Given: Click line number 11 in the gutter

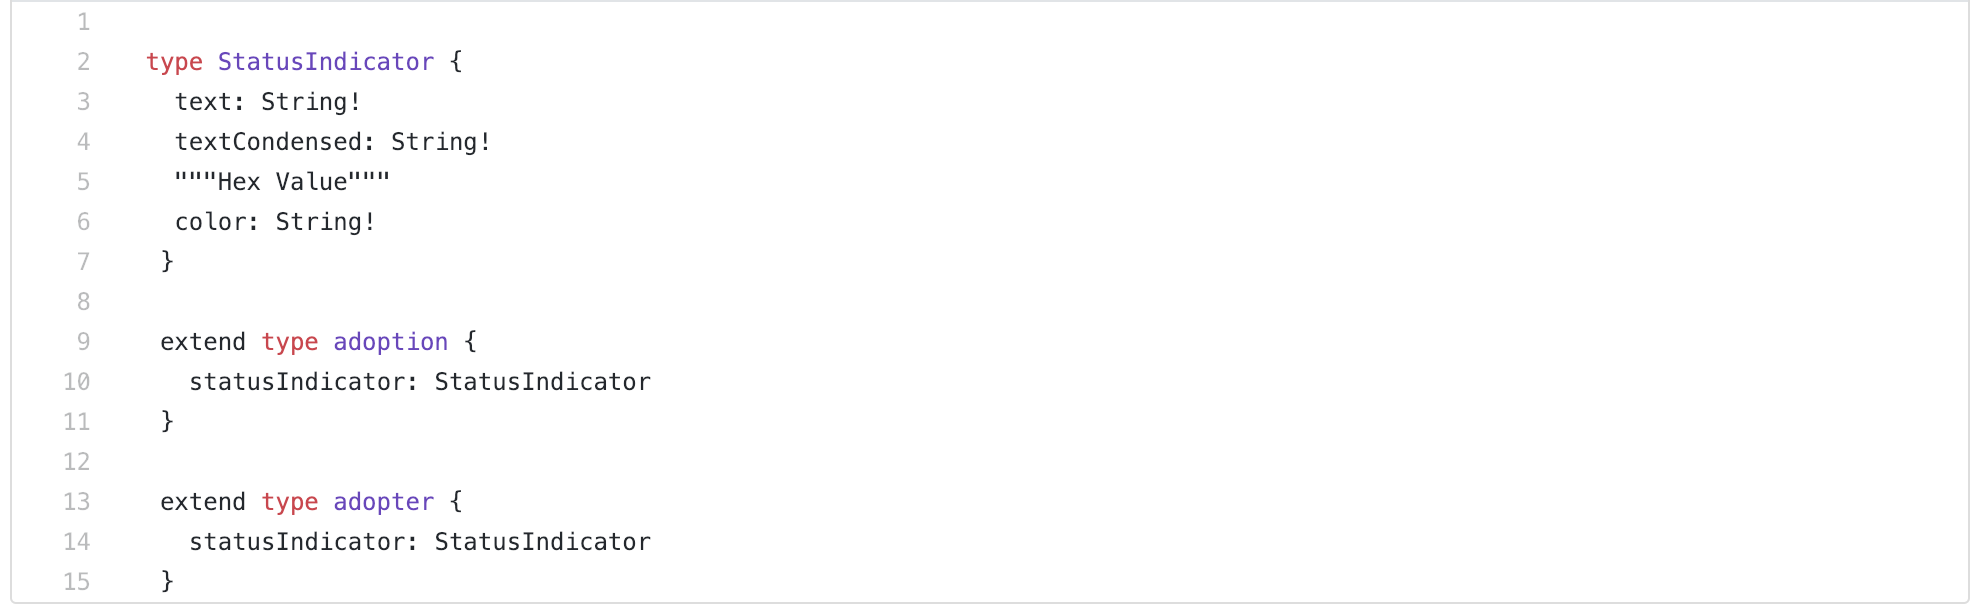Looking at the screenshot, I should (x=77, y=422).
